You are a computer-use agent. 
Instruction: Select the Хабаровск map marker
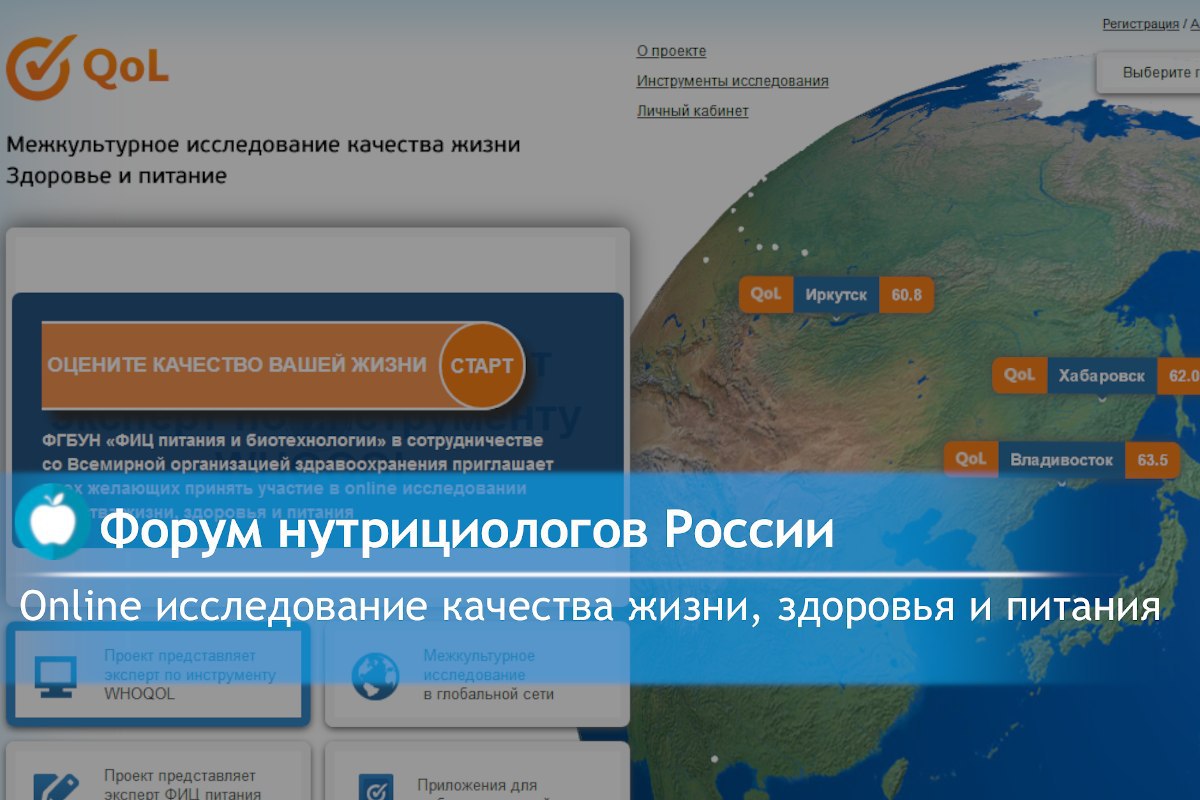[x=1095, y=376]
